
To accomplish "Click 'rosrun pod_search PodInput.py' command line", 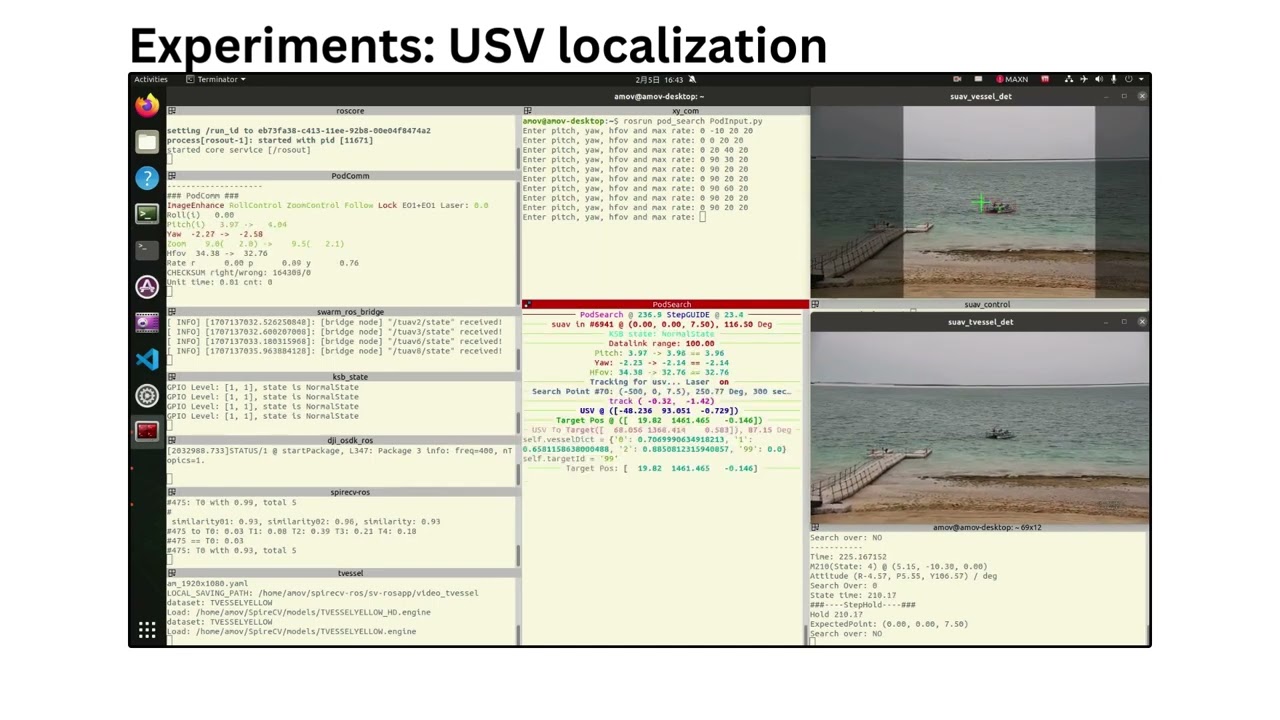I will point(642,121).
